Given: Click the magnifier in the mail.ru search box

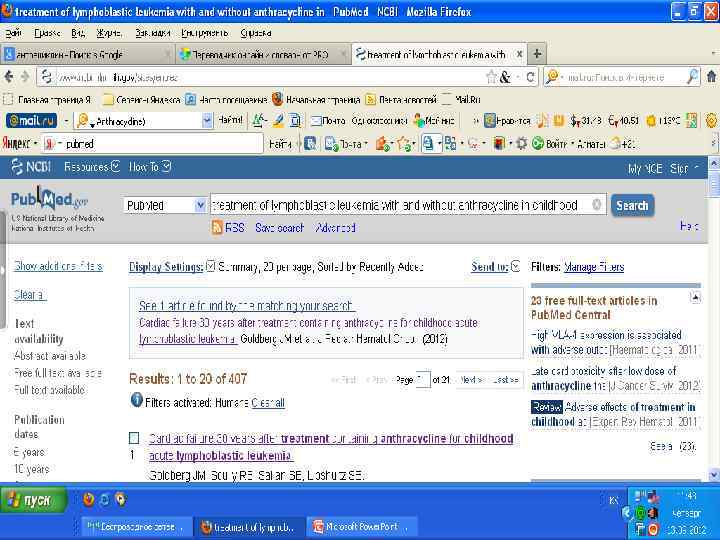Looking at the screenshot, I should (692, 77).
